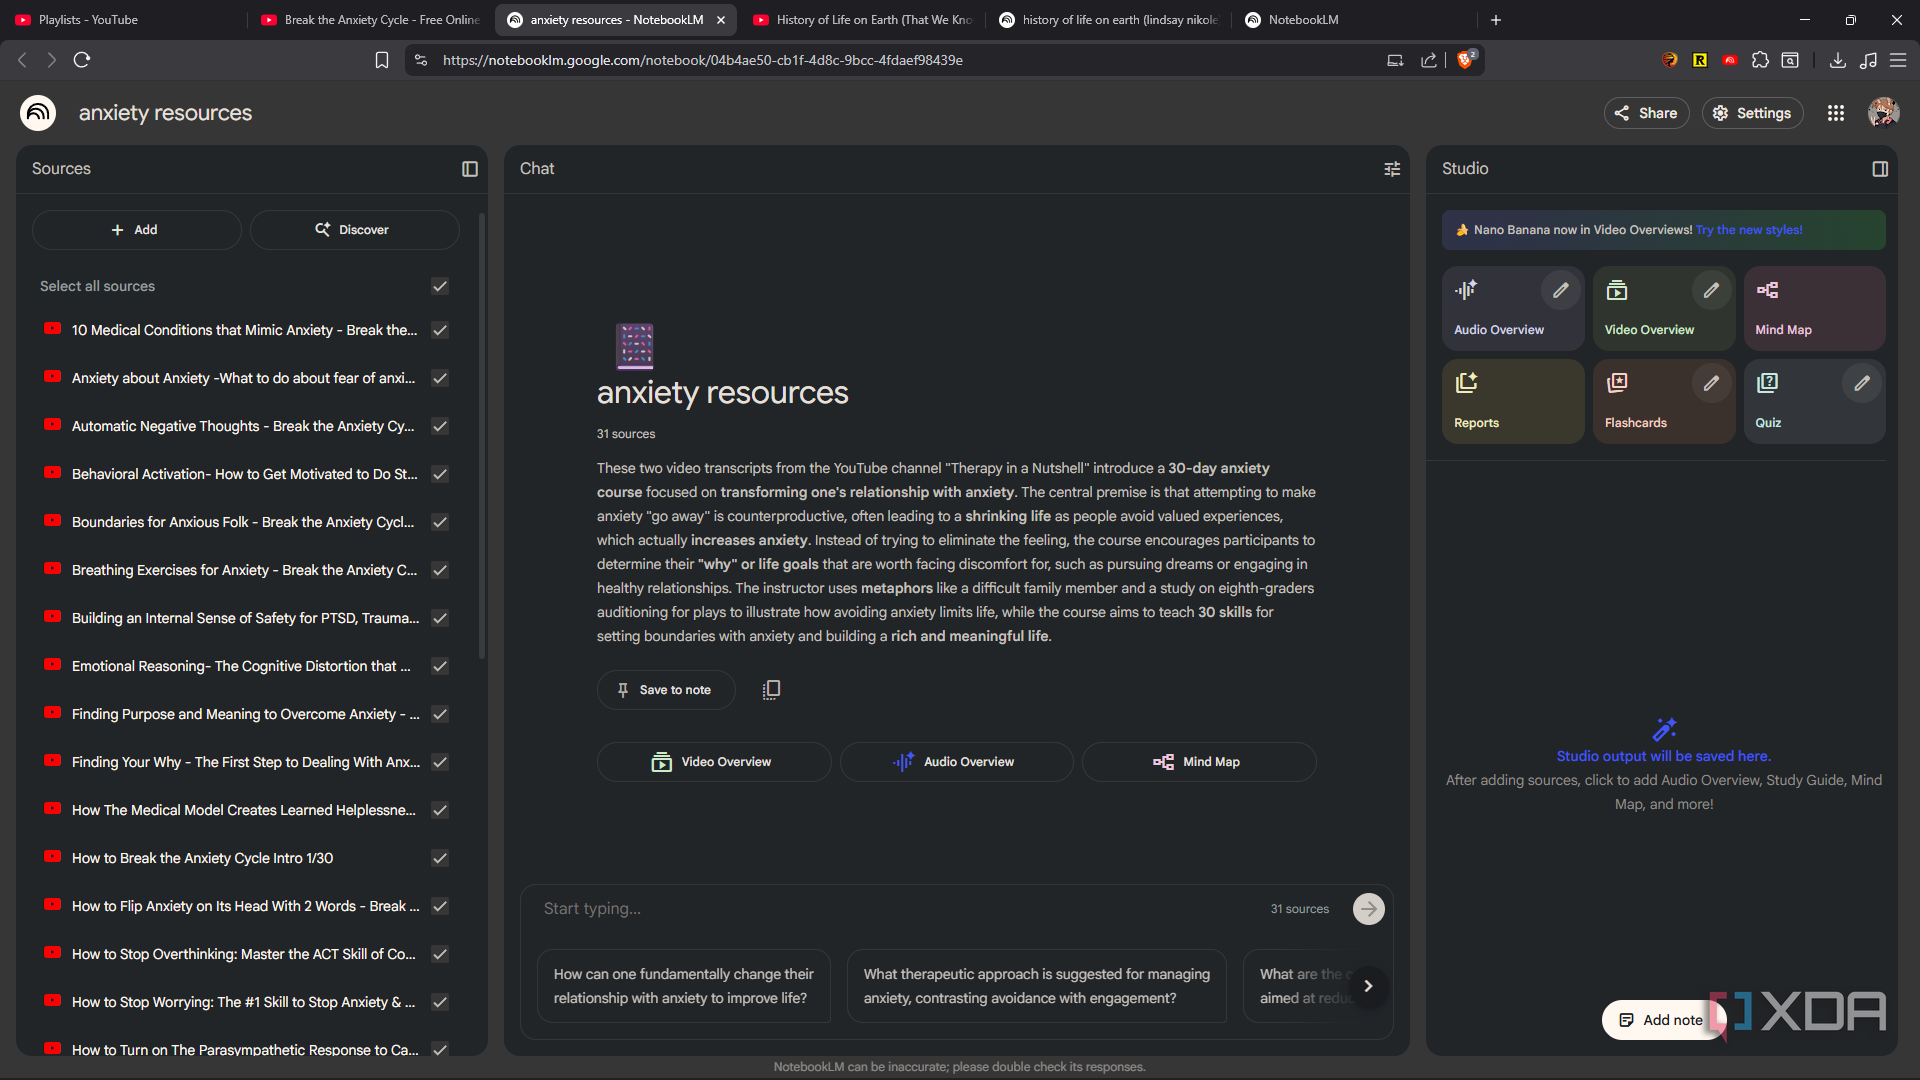Collapse the Sources panel icon
This screenshot has height=1080, width=1920.
[x=470, y=169]
